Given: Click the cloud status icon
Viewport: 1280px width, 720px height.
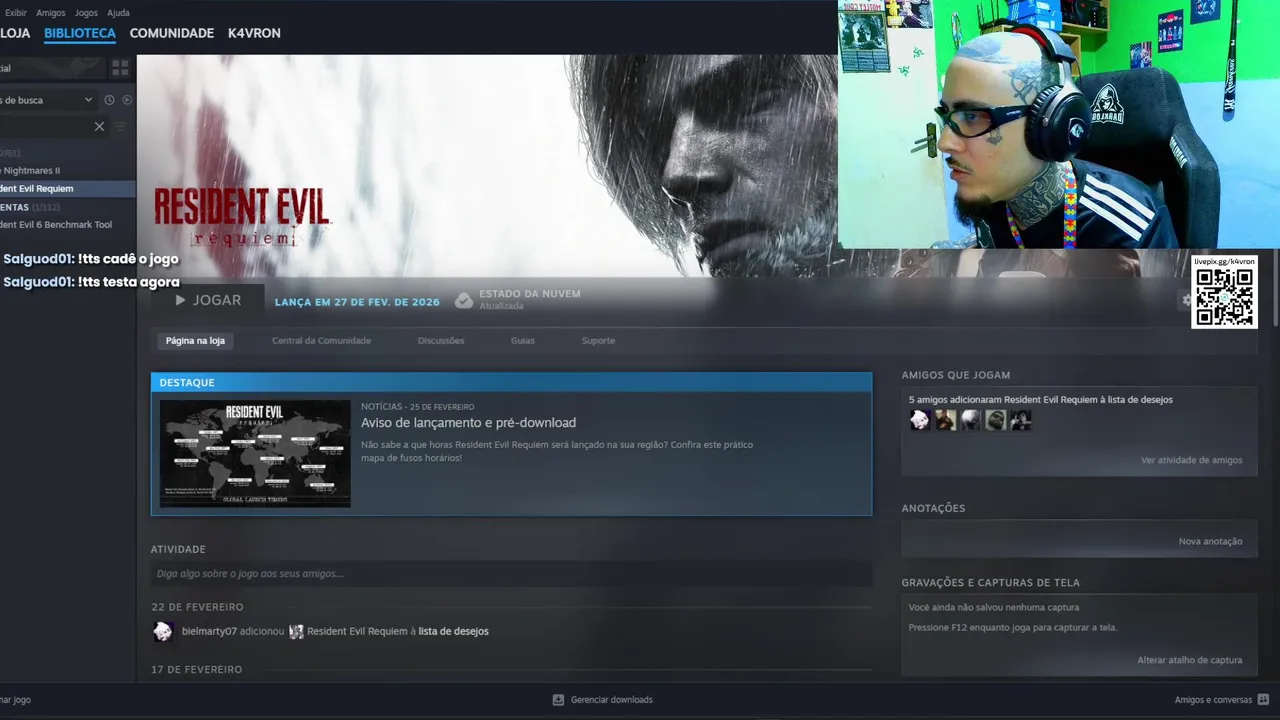Looking at the screenshot, I should pos(464,300).
